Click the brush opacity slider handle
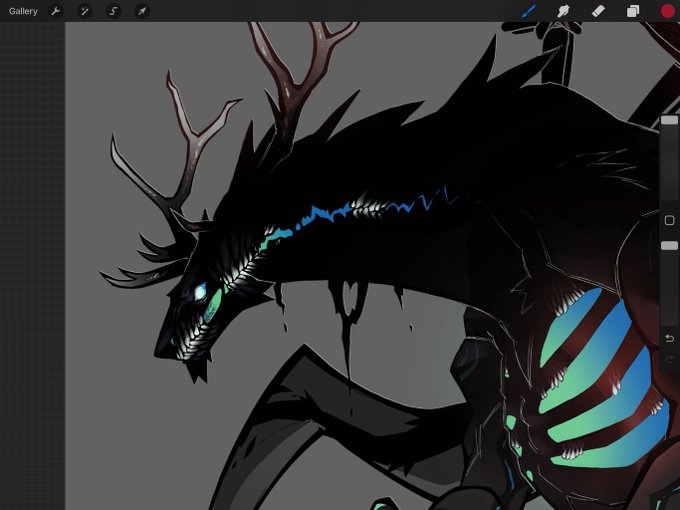 pos(669,246)
